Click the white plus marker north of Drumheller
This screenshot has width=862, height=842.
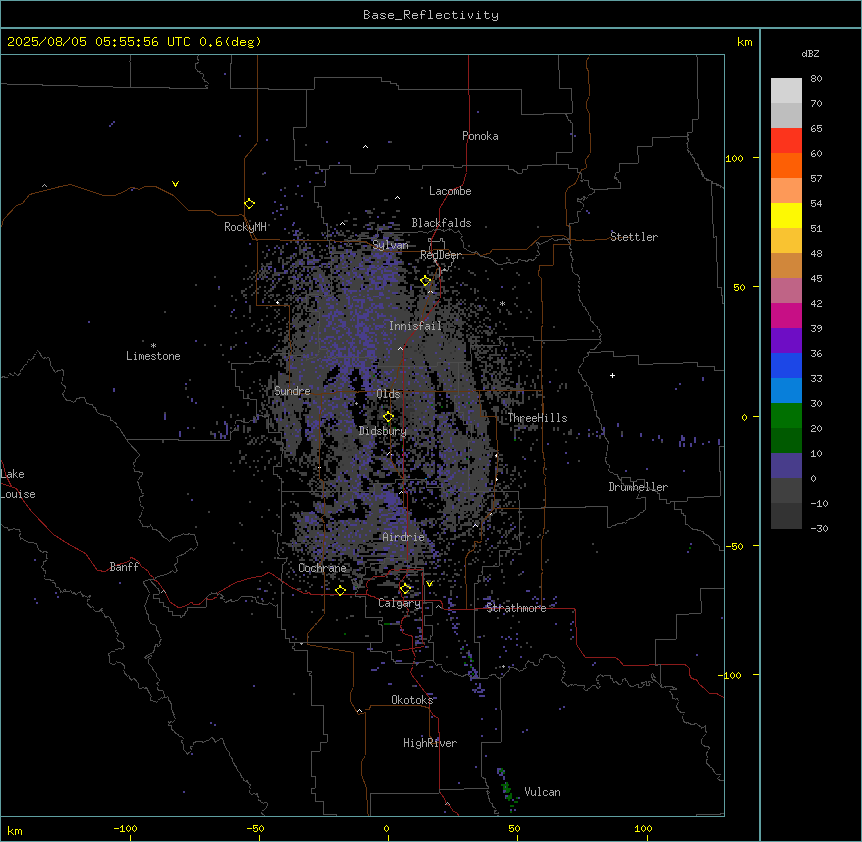[612, 375]
